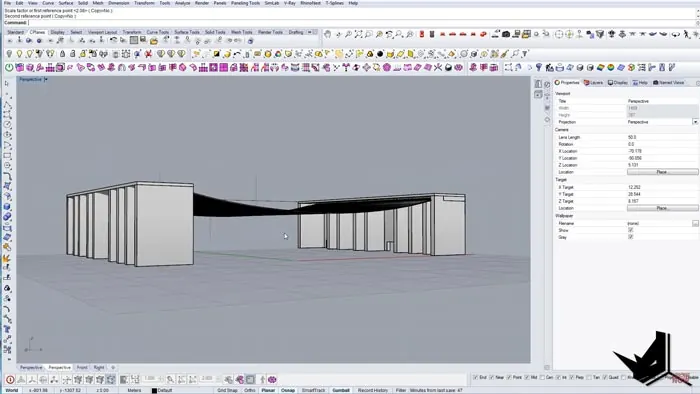Image resolution: width=700 pixels, height=394 pixels.
Task: Switch to the Layers panel tab
Action: [x=594, y=83]
